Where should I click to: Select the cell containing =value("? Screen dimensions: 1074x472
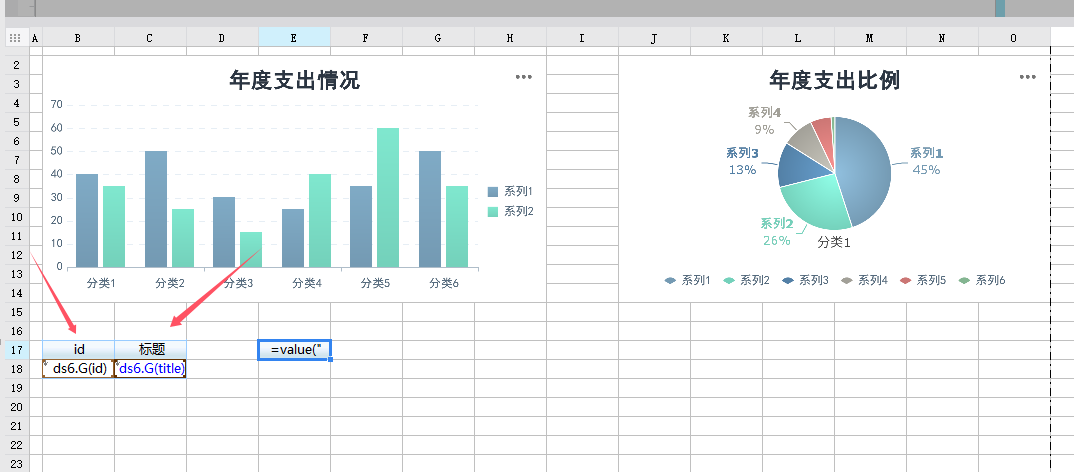tap(295, 350)
